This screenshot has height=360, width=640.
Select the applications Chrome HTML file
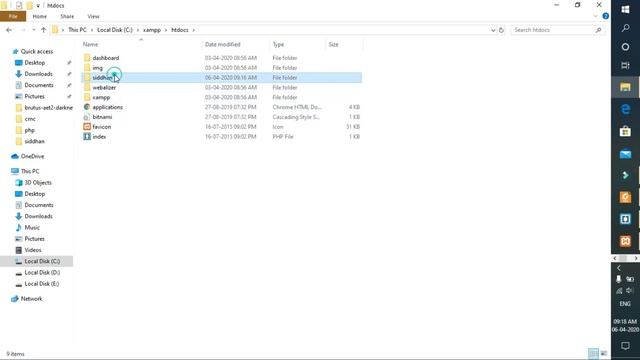point(107,107)
